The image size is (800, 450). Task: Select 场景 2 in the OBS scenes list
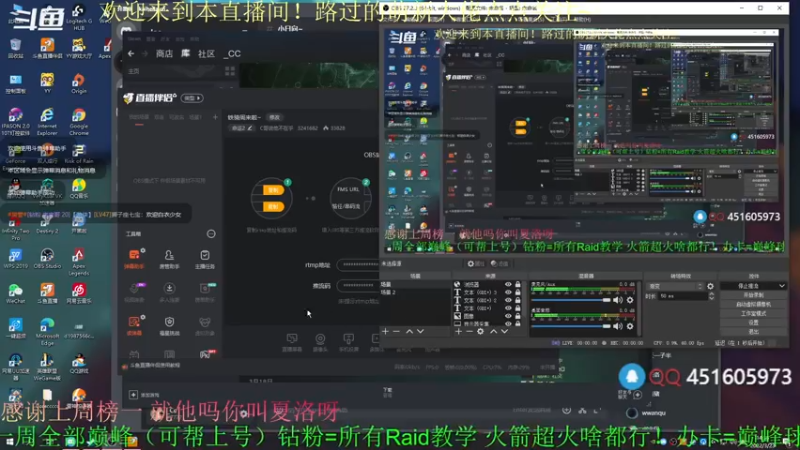388,292
